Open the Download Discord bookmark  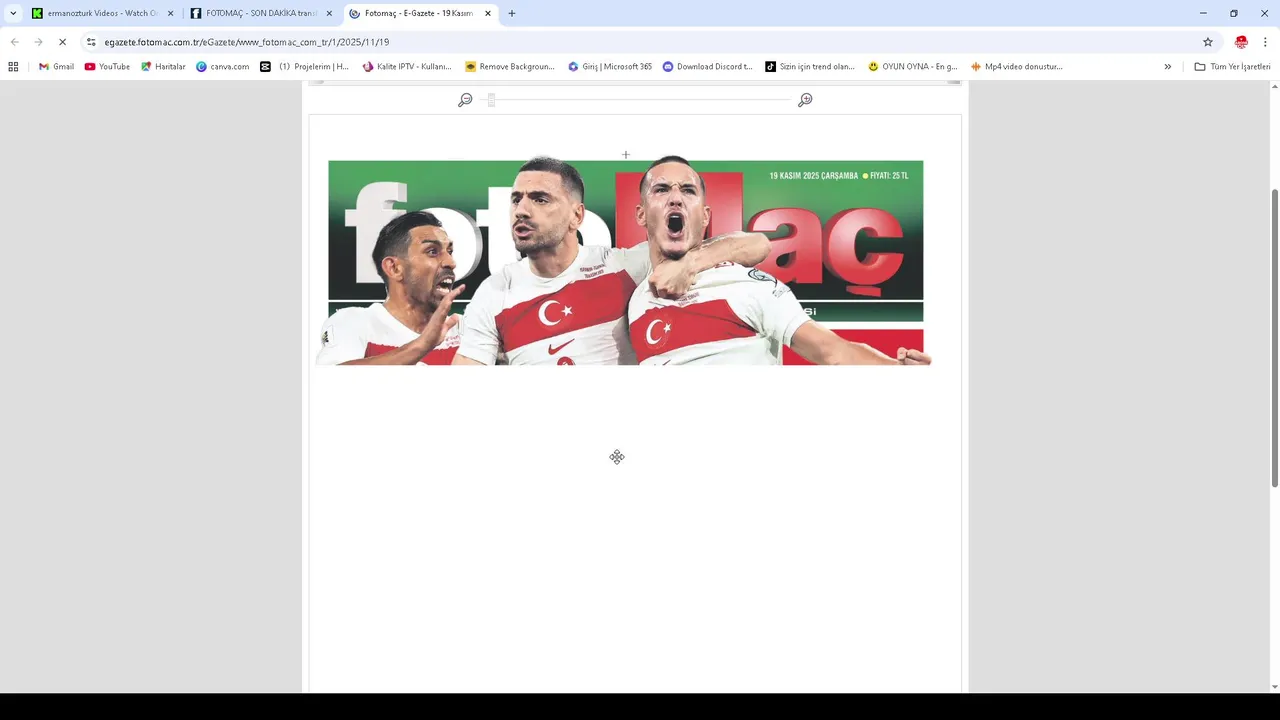point(707,67)
